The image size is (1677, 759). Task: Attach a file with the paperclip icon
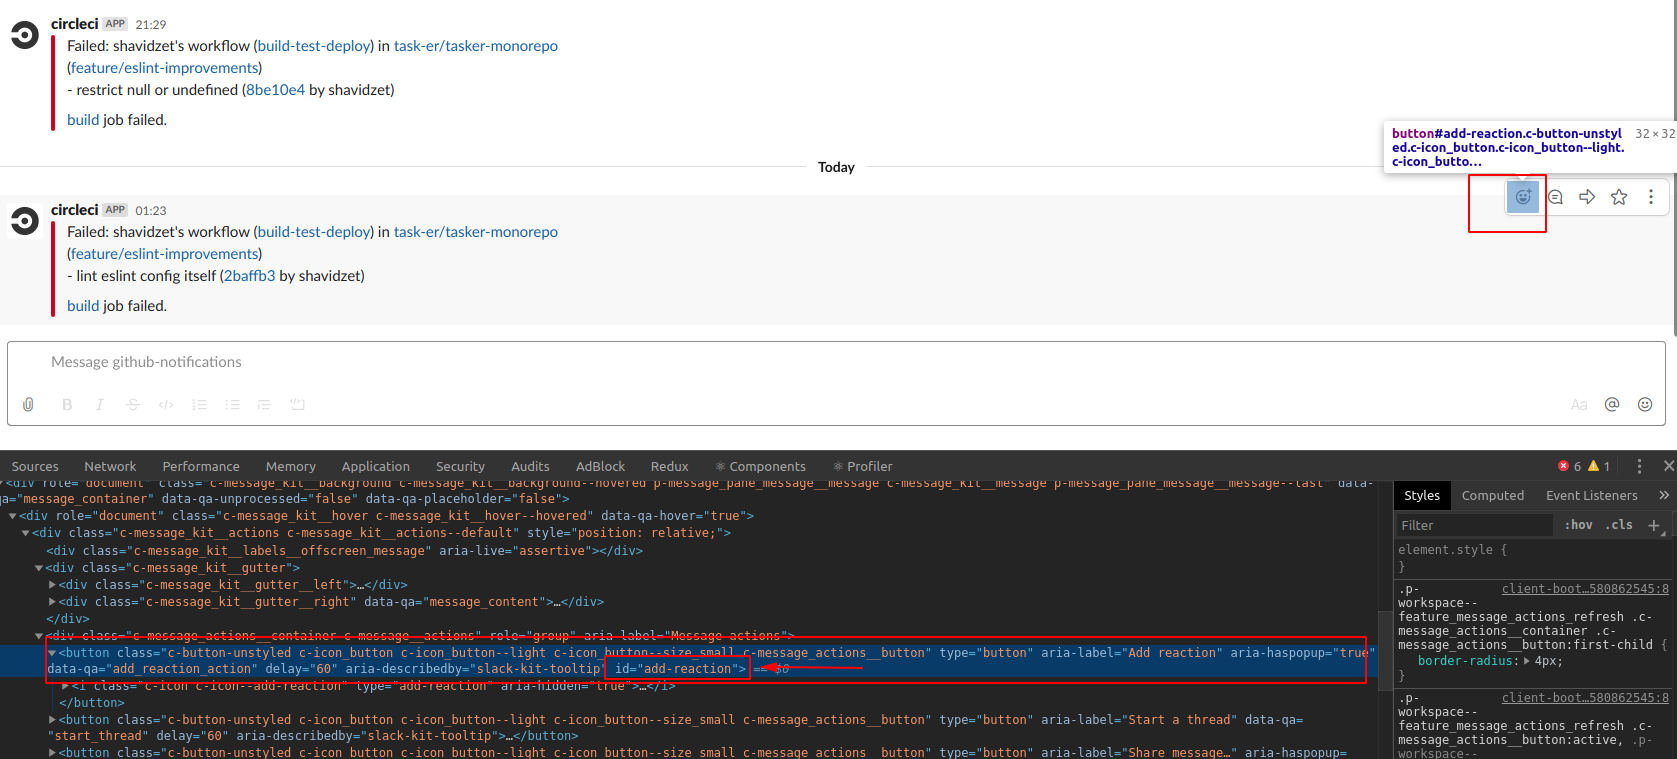[28, 404]
